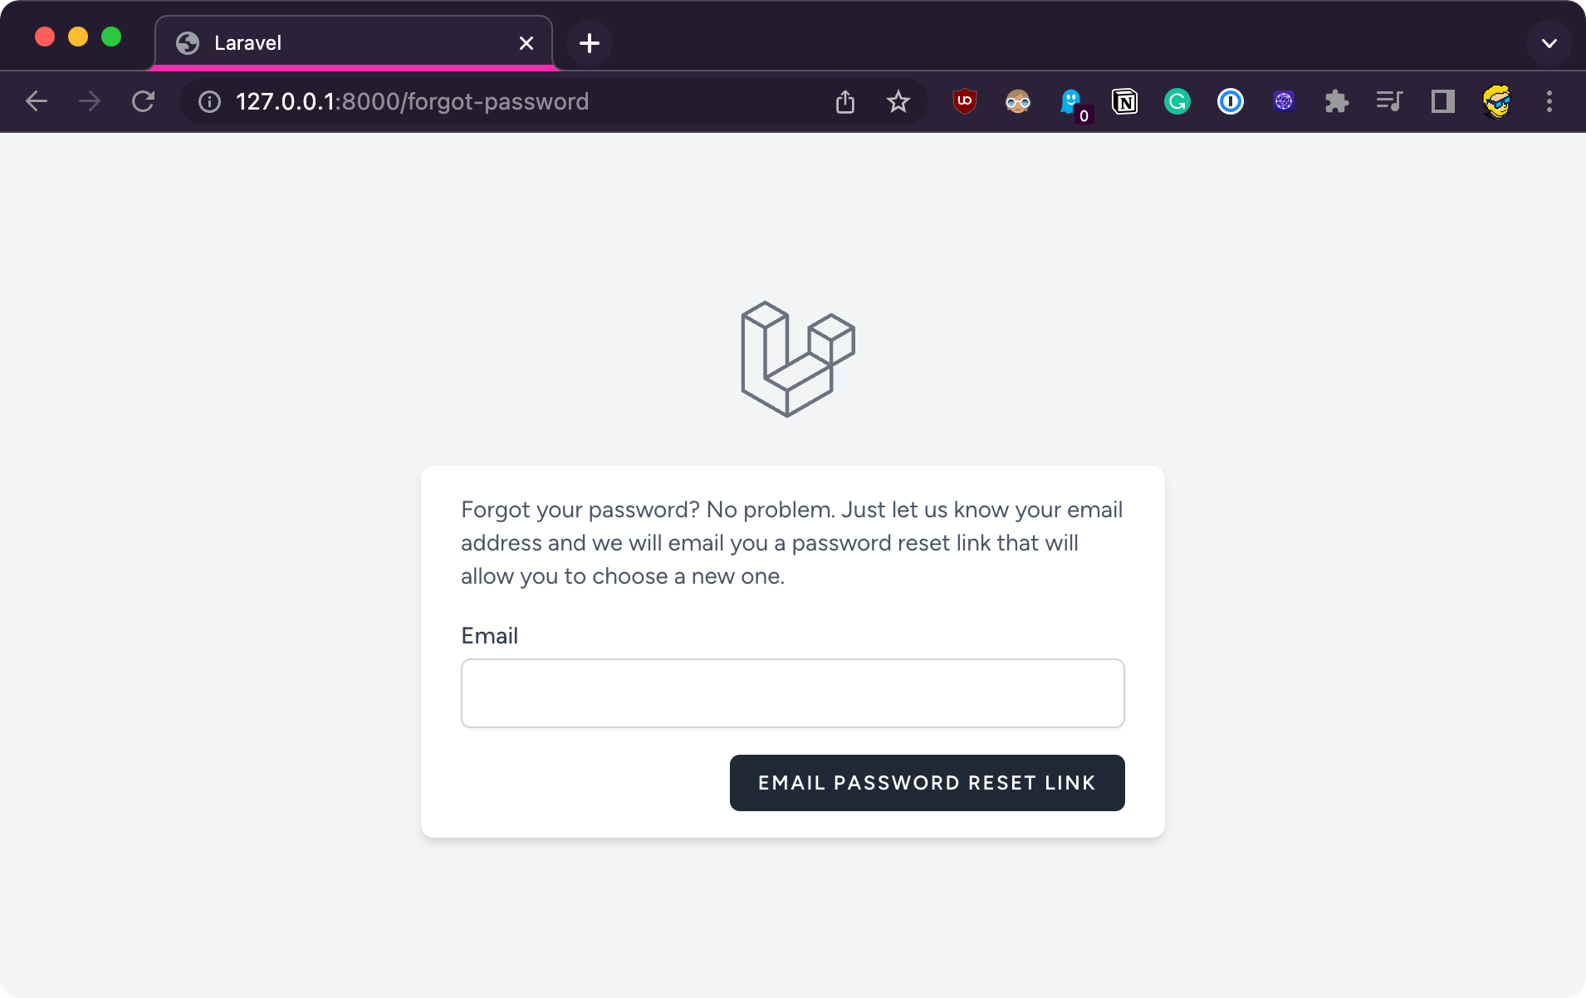The image size is (1586, 998).
Task: Focus the Email input field
Action: click(x=792, y=693)
